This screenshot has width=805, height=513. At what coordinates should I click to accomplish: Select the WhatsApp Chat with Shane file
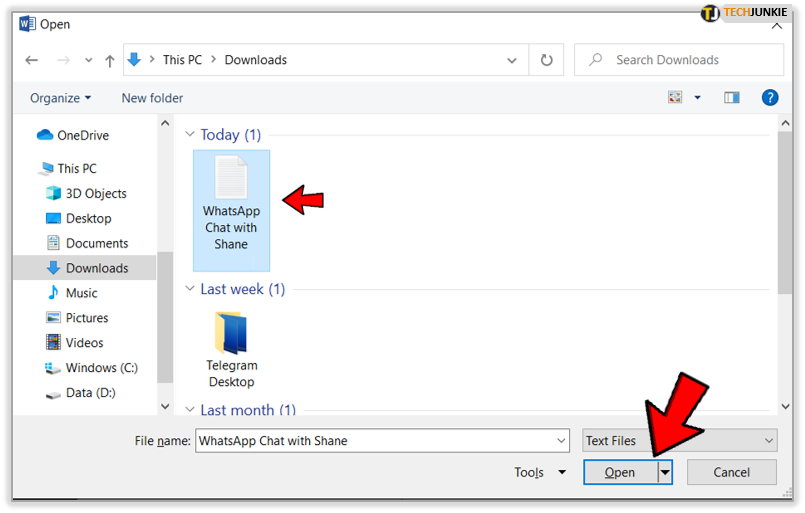pos(231,210)
